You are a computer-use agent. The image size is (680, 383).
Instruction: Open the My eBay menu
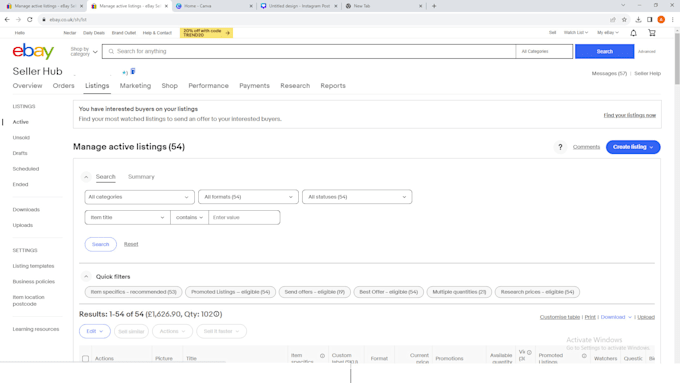pos(608,33)
